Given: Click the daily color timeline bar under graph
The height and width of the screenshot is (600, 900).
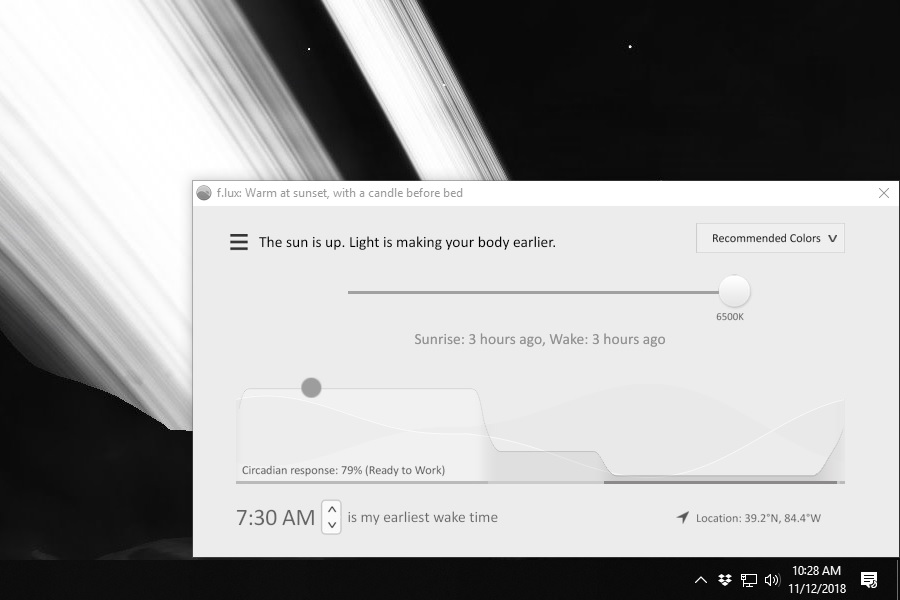Looking at the screenshot, I should (540, 482).
